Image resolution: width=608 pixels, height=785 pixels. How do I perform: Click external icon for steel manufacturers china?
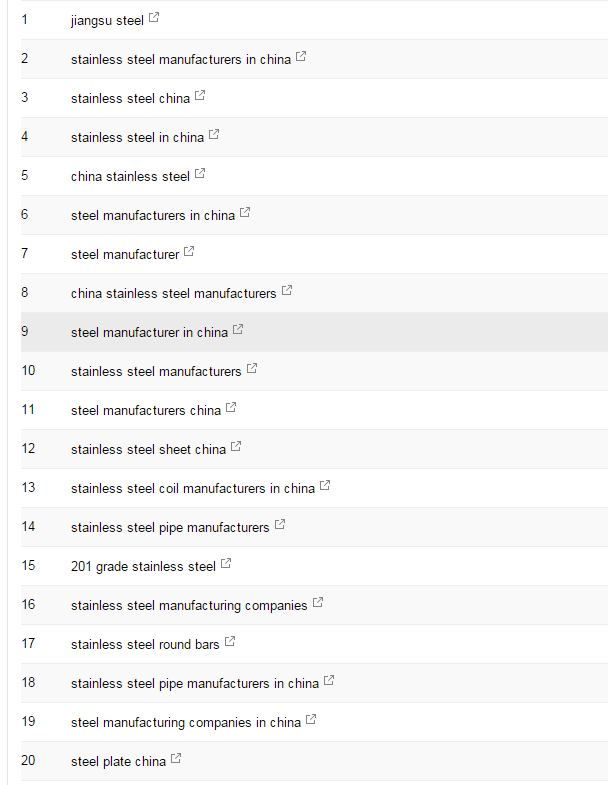pyautogui.click(x=231, y=408)
